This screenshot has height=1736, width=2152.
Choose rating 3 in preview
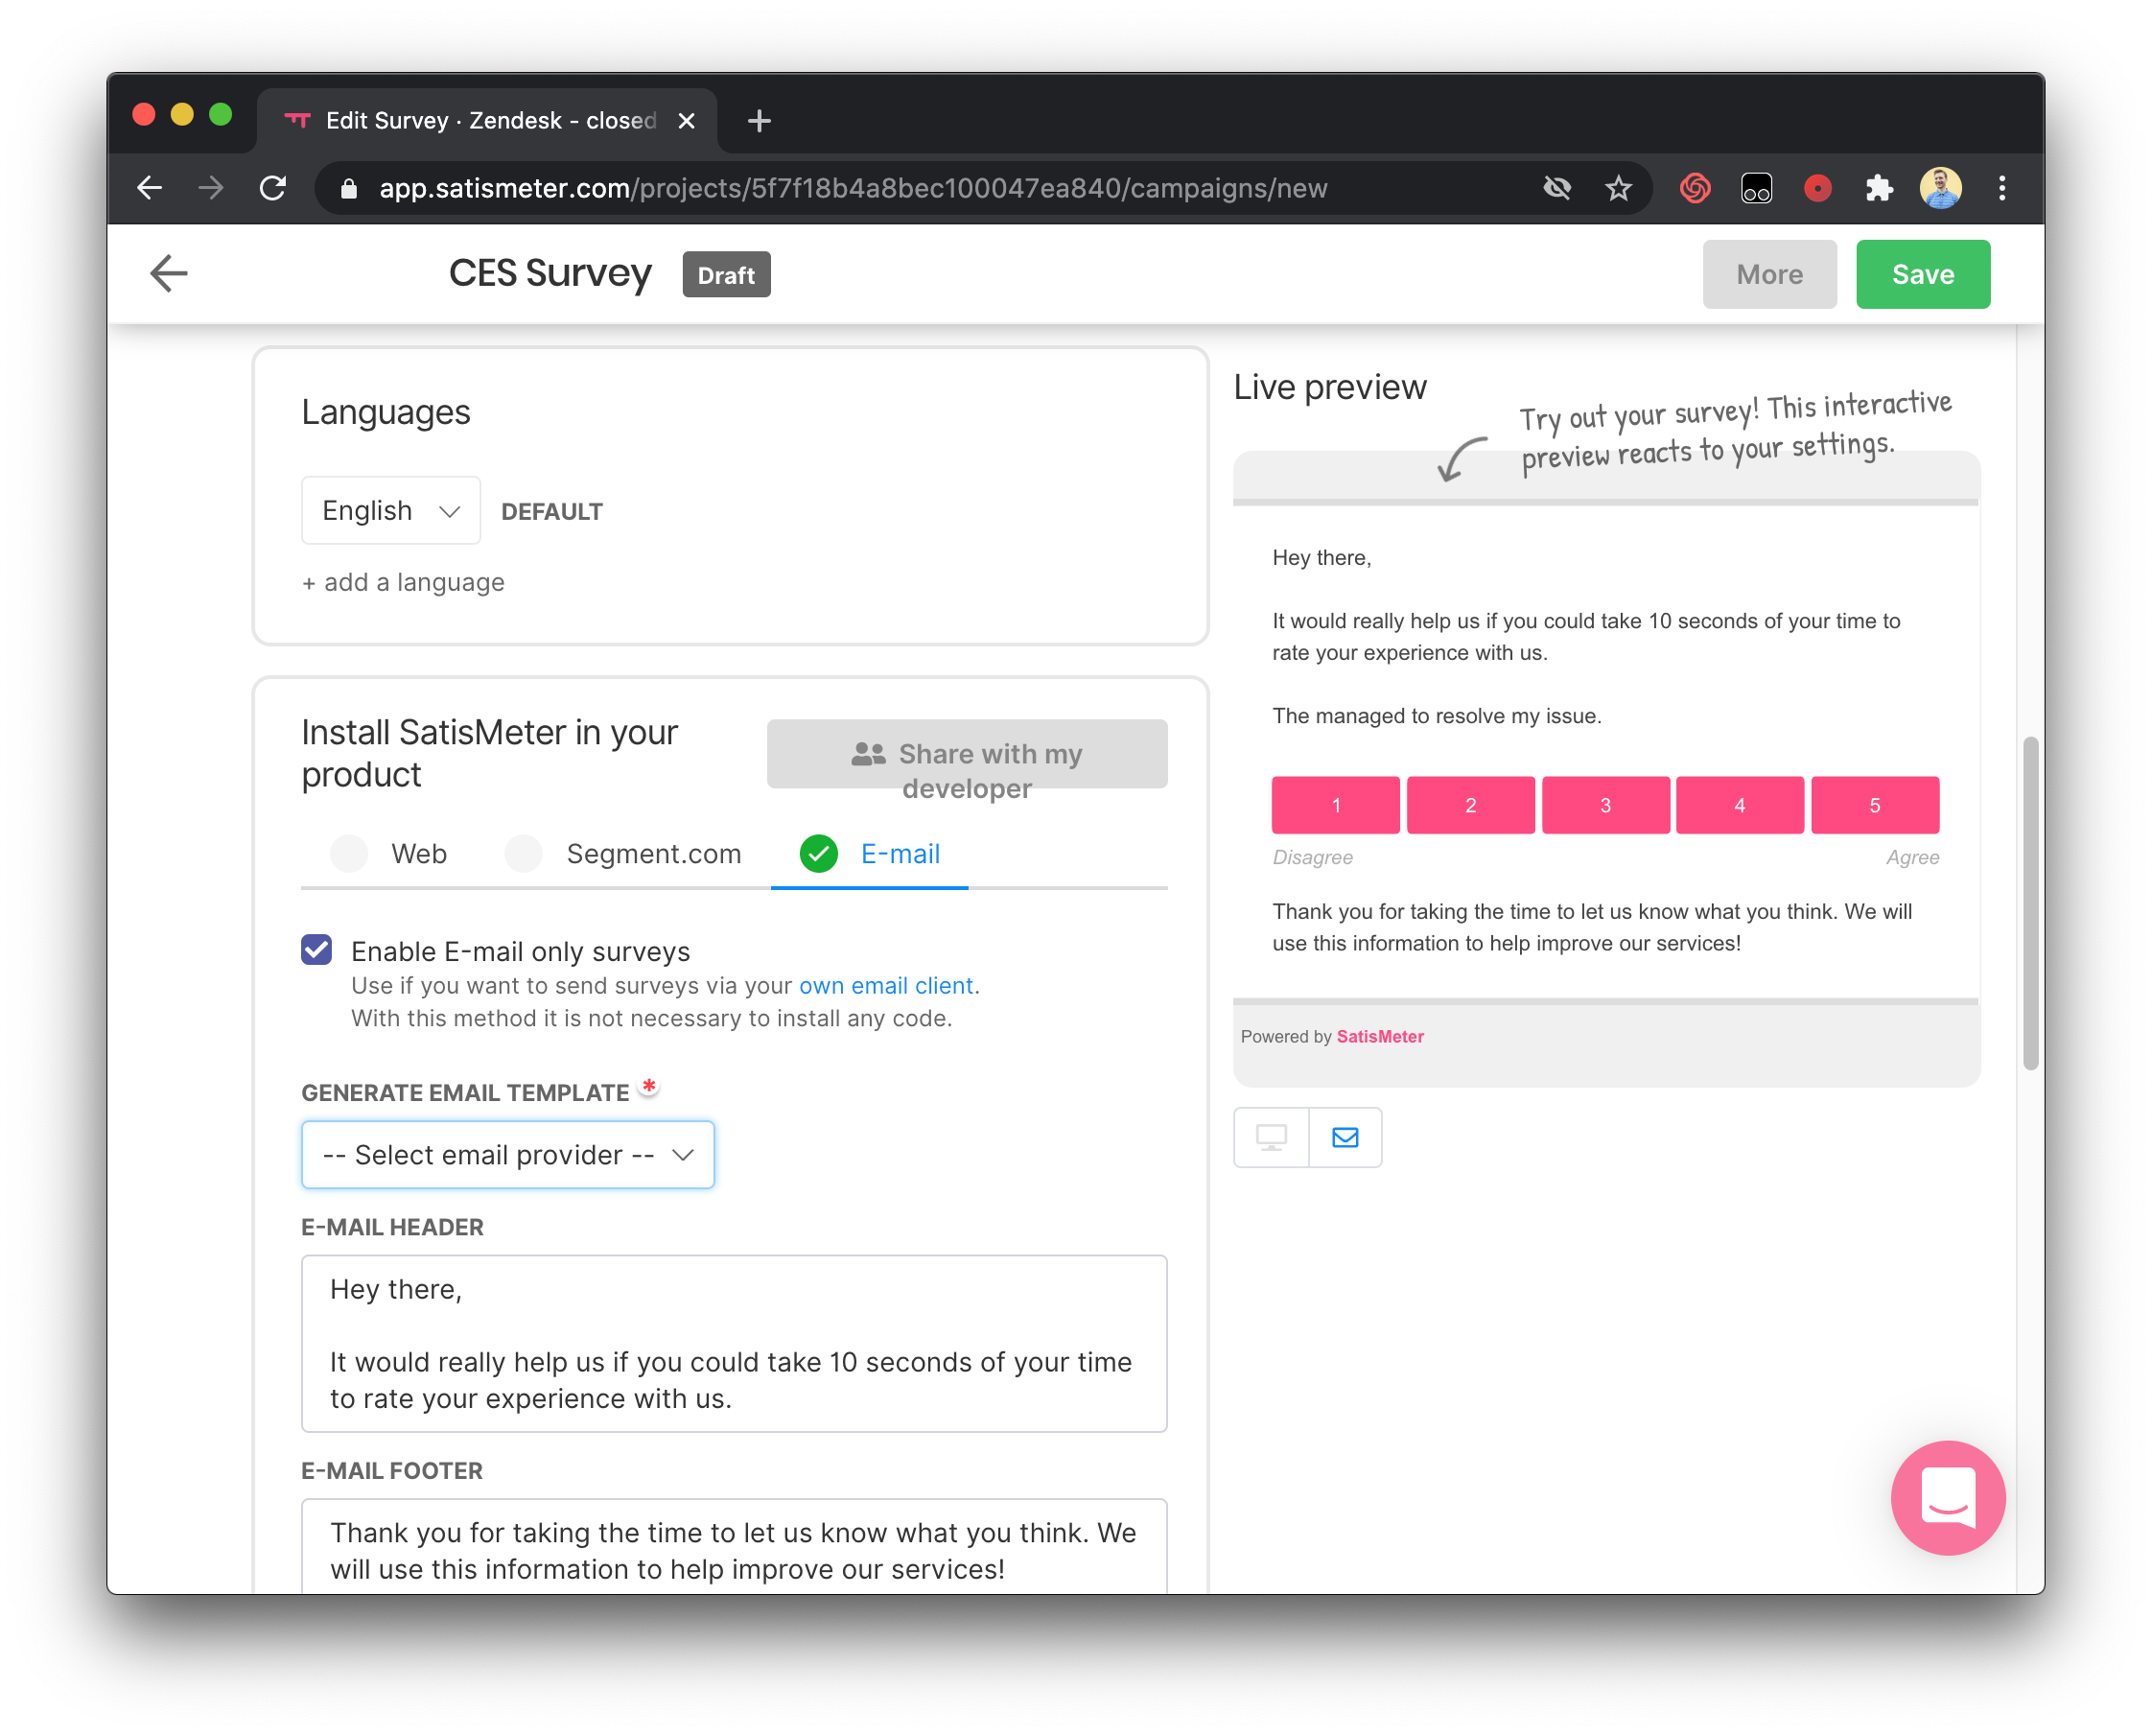(1606, 805)
